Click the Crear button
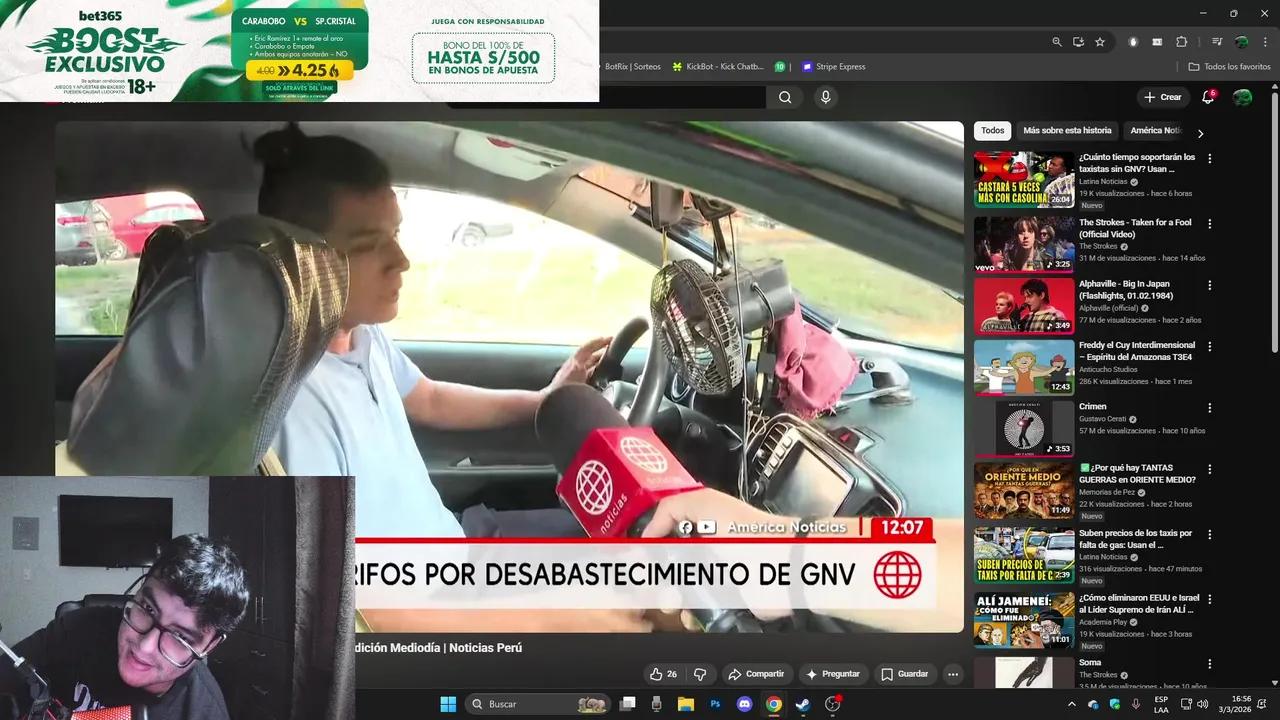The height and width of the screenshot is (720, 1280). click(1163, 97)
